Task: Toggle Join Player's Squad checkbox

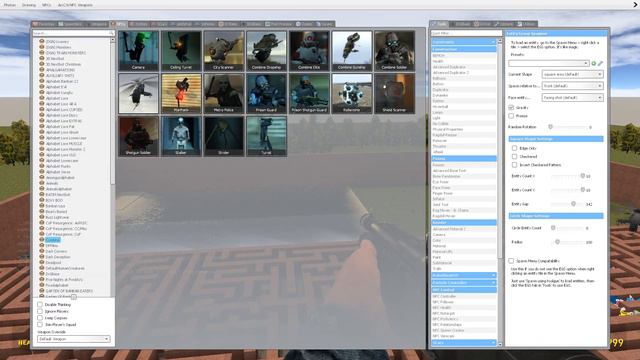Action: [x=40, y=324]
